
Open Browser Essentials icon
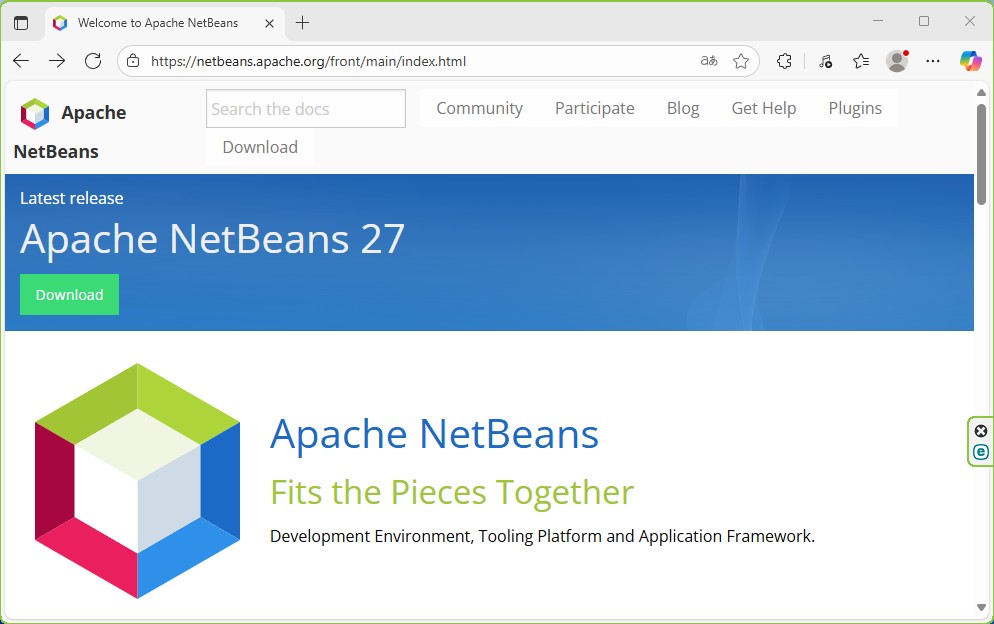point(824,61)
